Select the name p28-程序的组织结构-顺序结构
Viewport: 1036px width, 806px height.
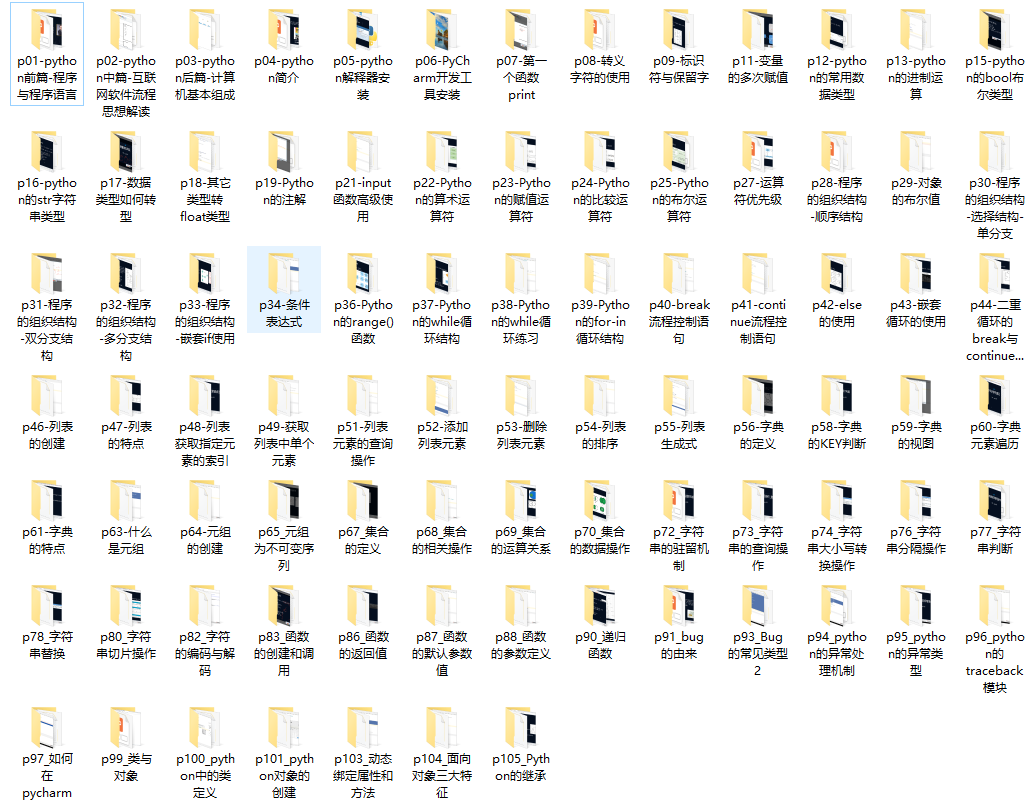point(836,200)
